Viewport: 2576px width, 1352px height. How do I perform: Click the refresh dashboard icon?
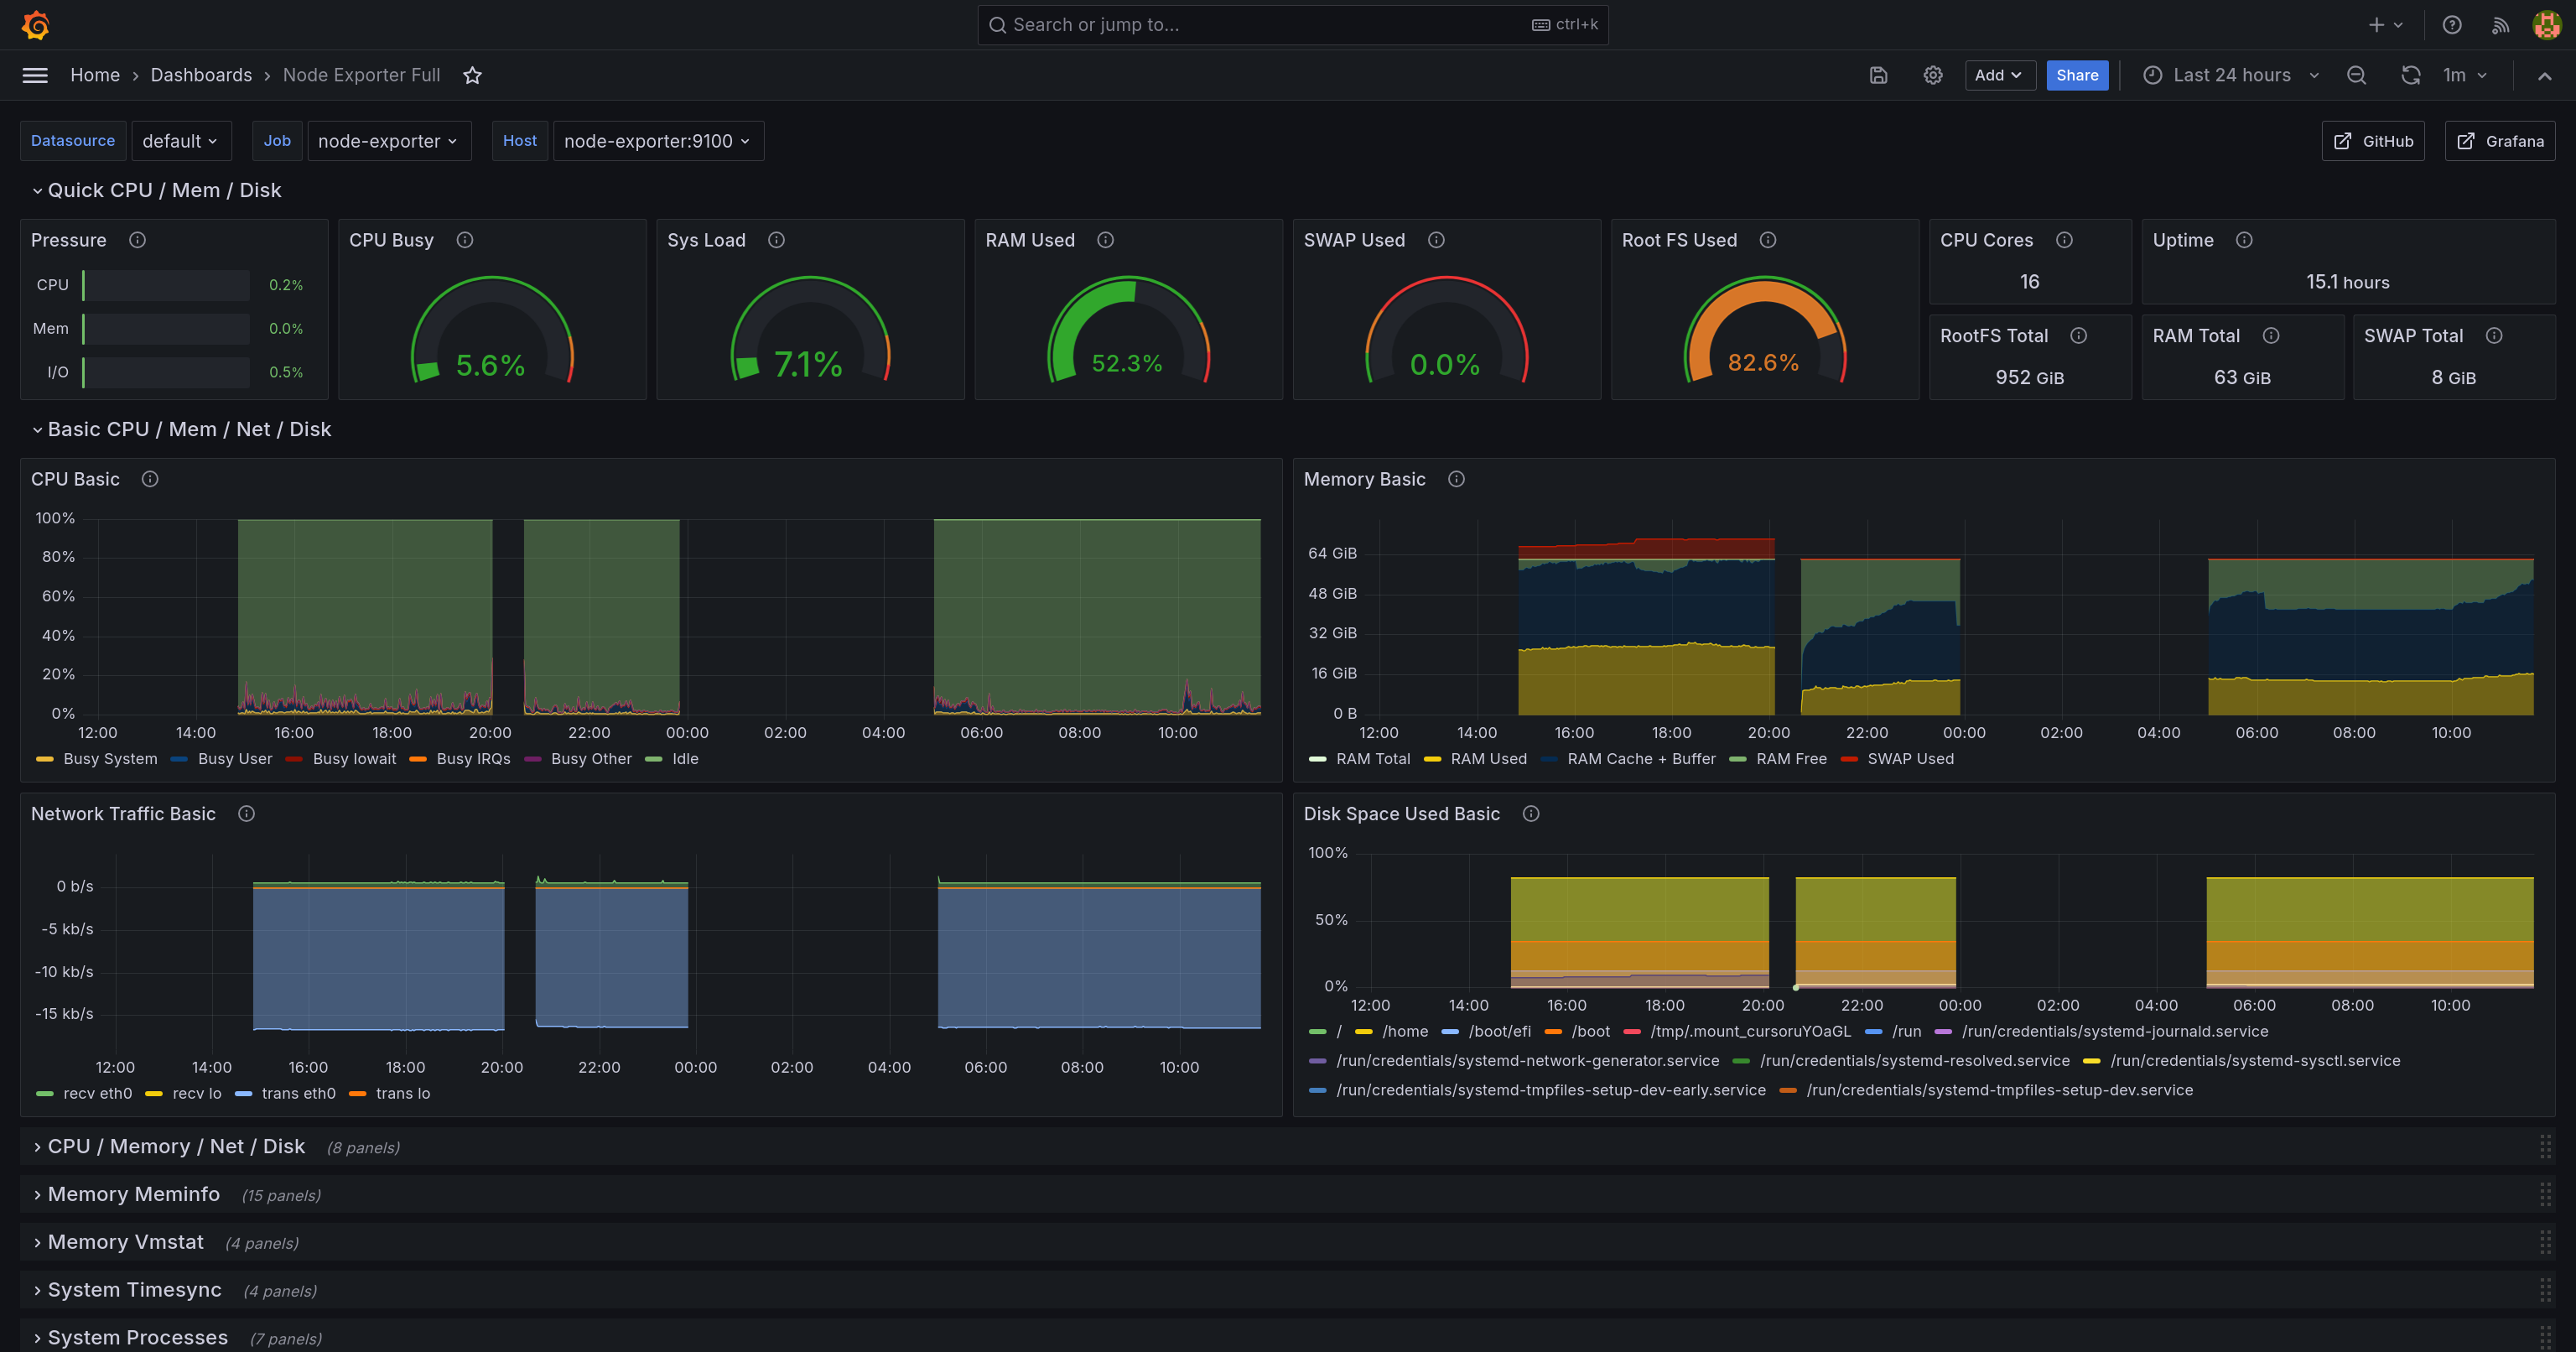tap(2410, 75)
